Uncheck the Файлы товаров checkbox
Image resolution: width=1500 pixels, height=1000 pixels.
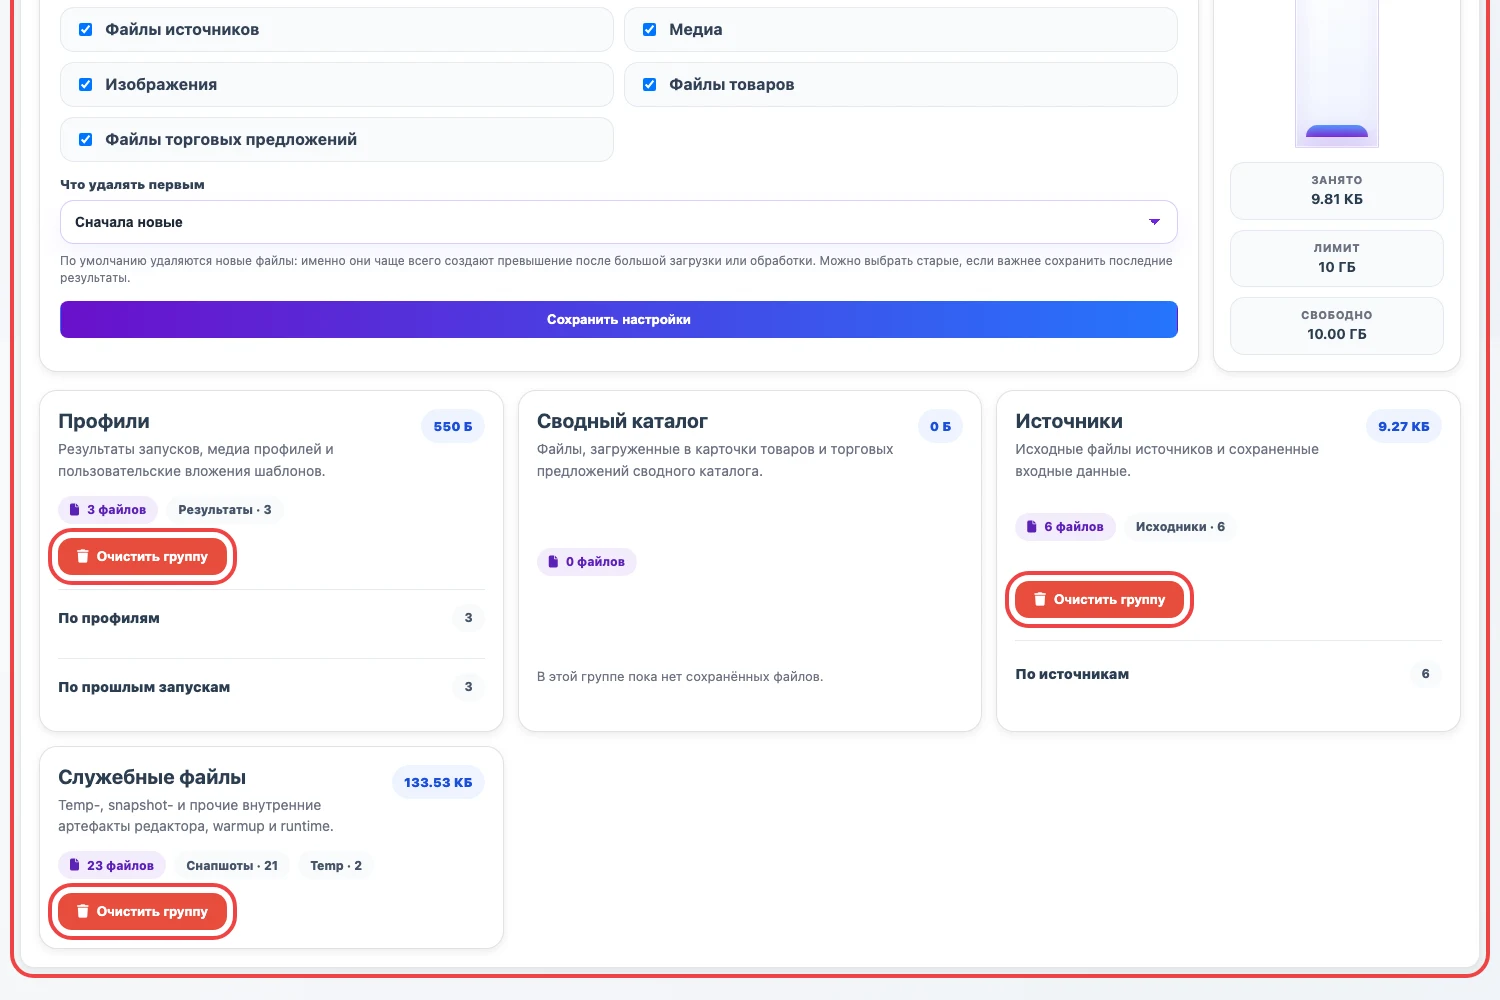(x=650, y=85)
